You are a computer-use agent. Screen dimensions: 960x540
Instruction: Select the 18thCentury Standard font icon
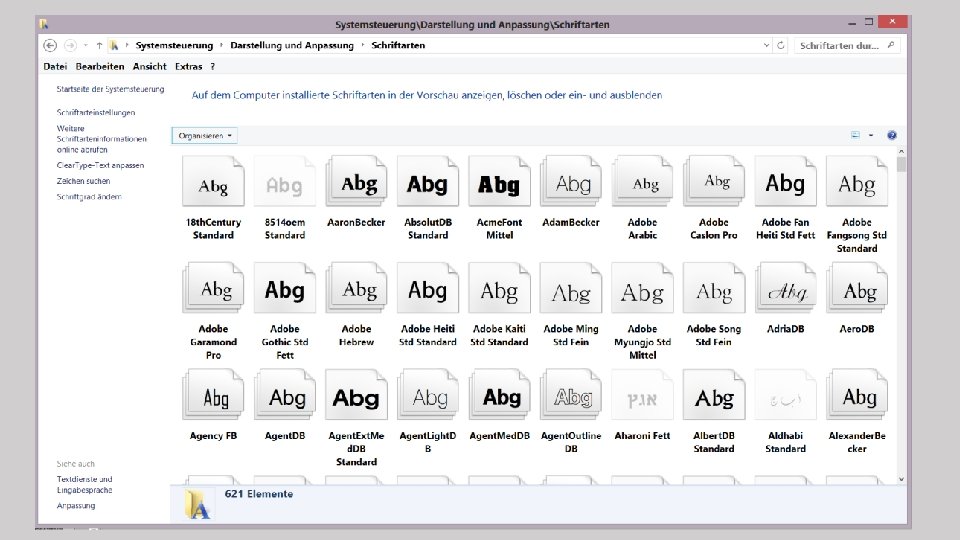click(x=213, y=182)
